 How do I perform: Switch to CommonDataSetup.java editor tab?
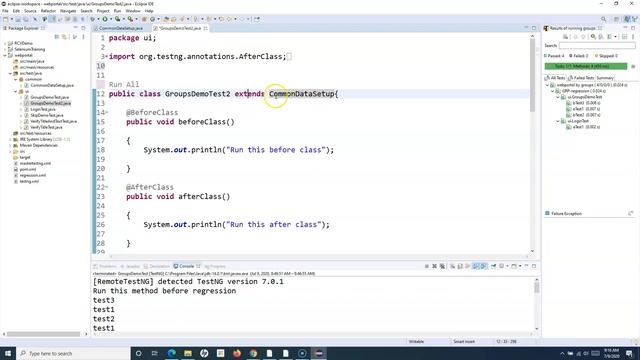click(x=118, y=28)
